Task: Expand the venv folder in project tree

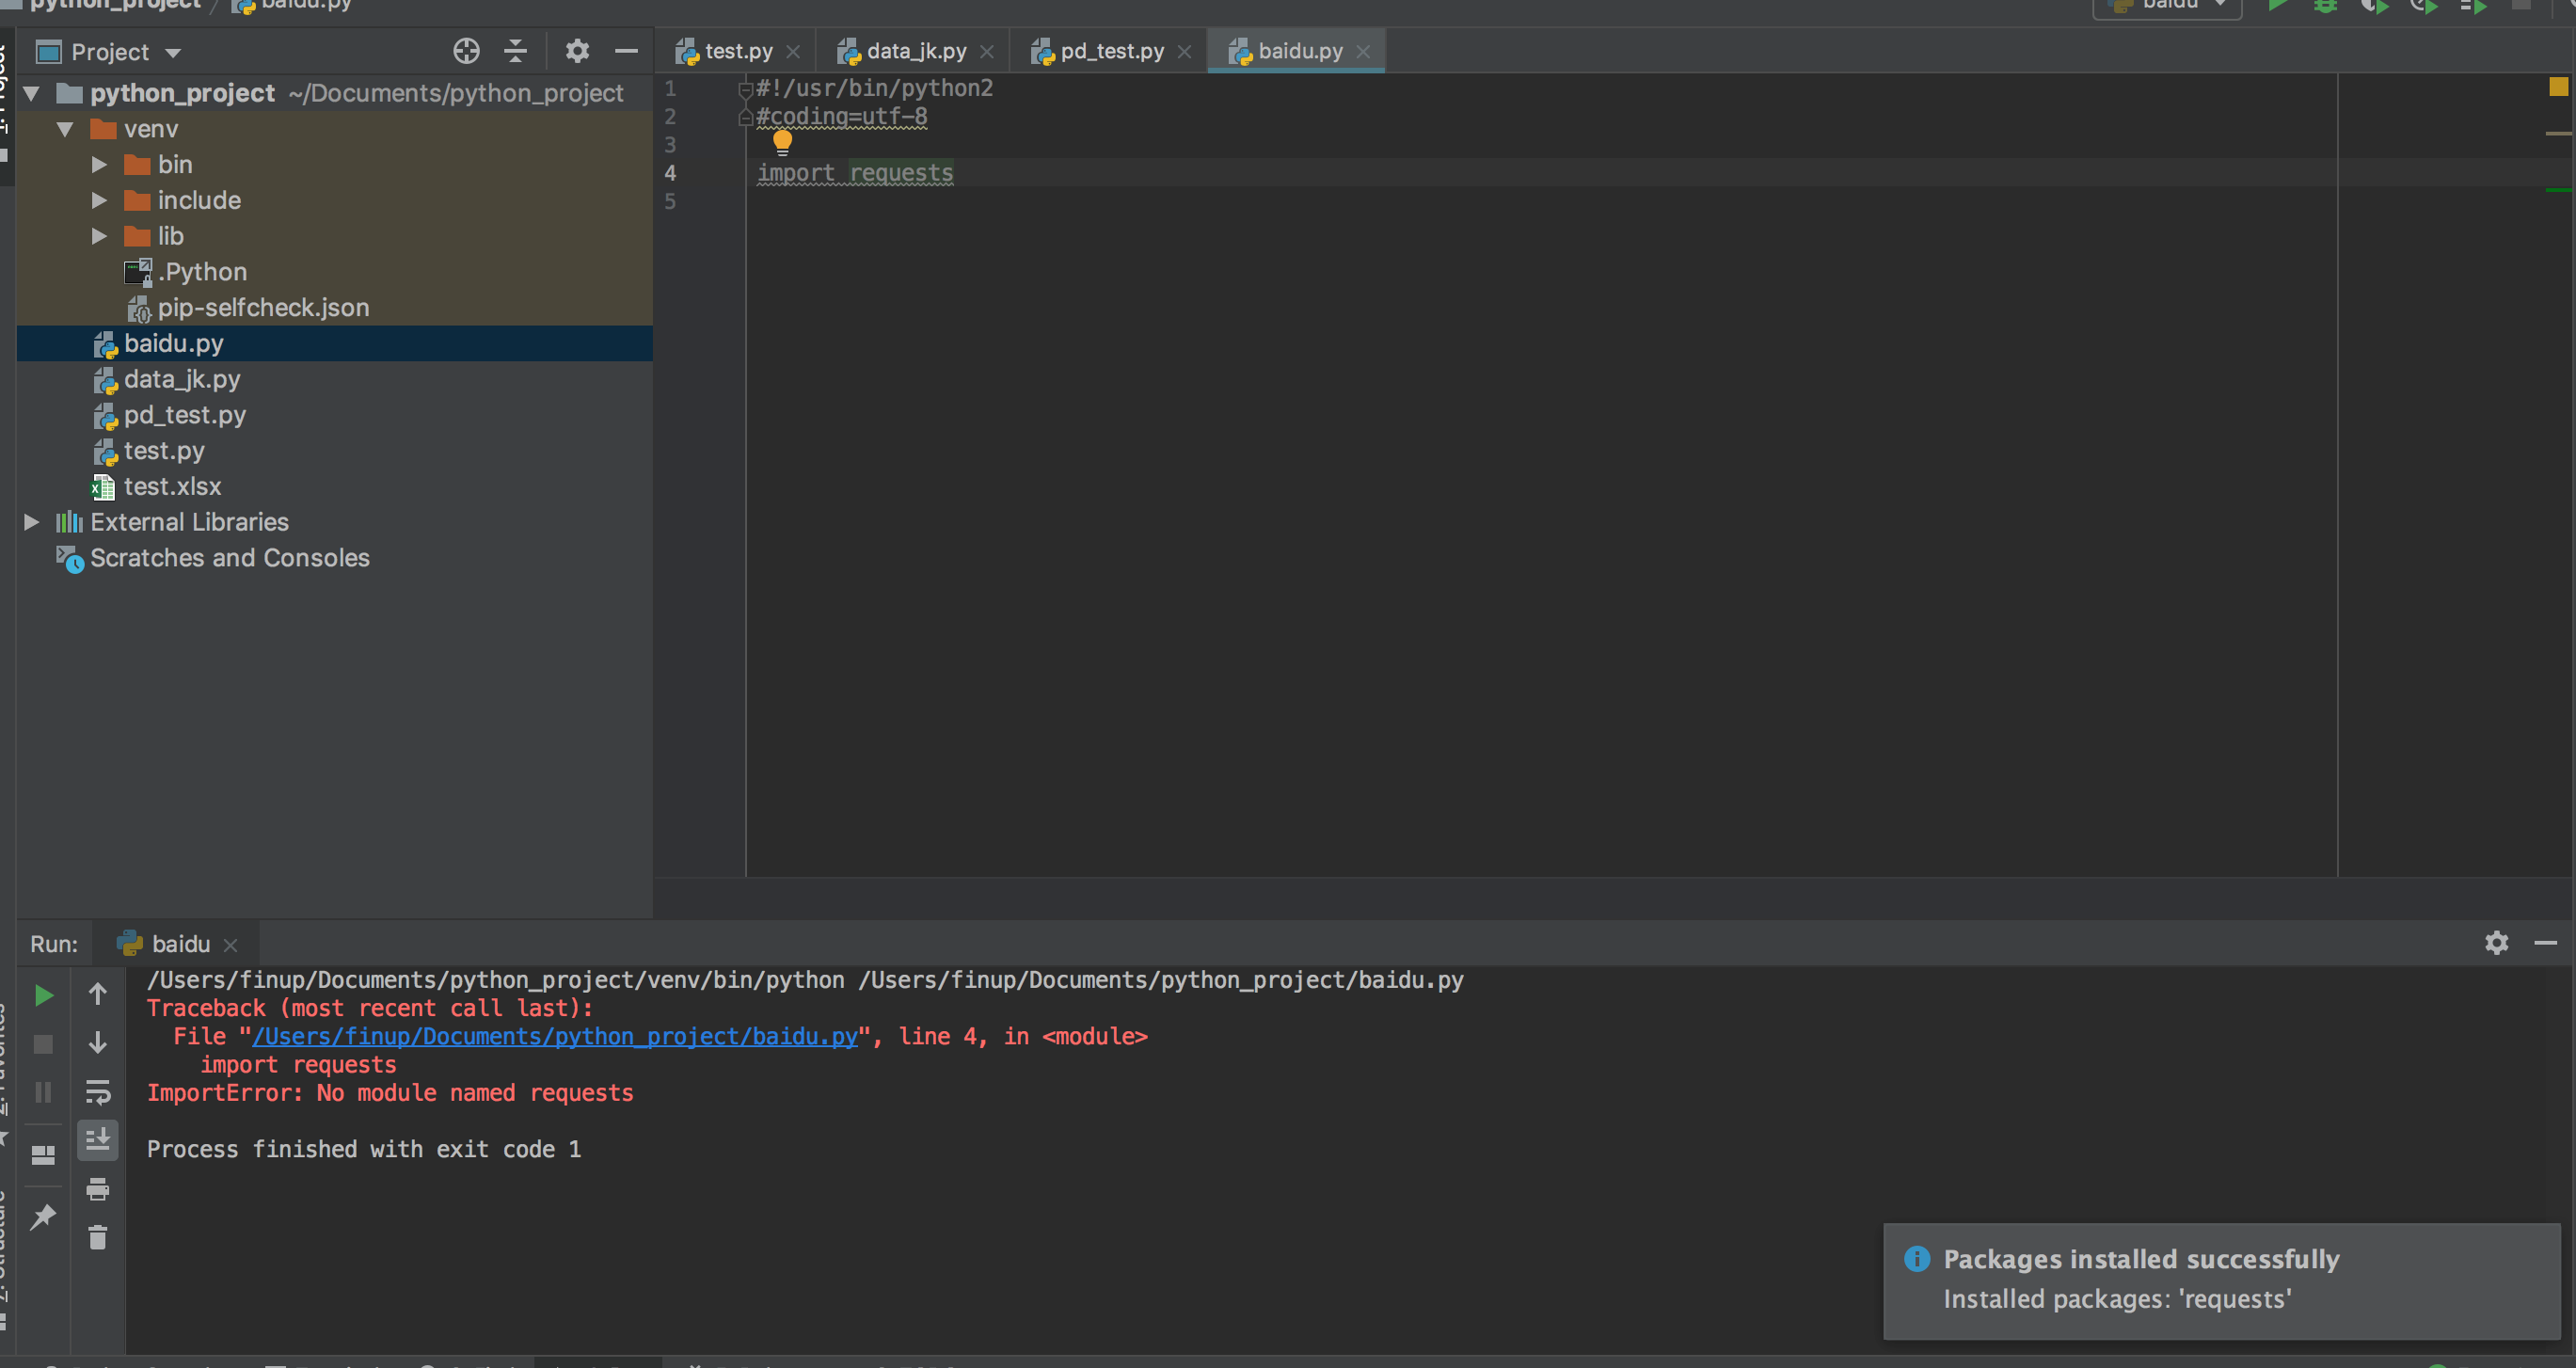Action: [x=68, y=128]
